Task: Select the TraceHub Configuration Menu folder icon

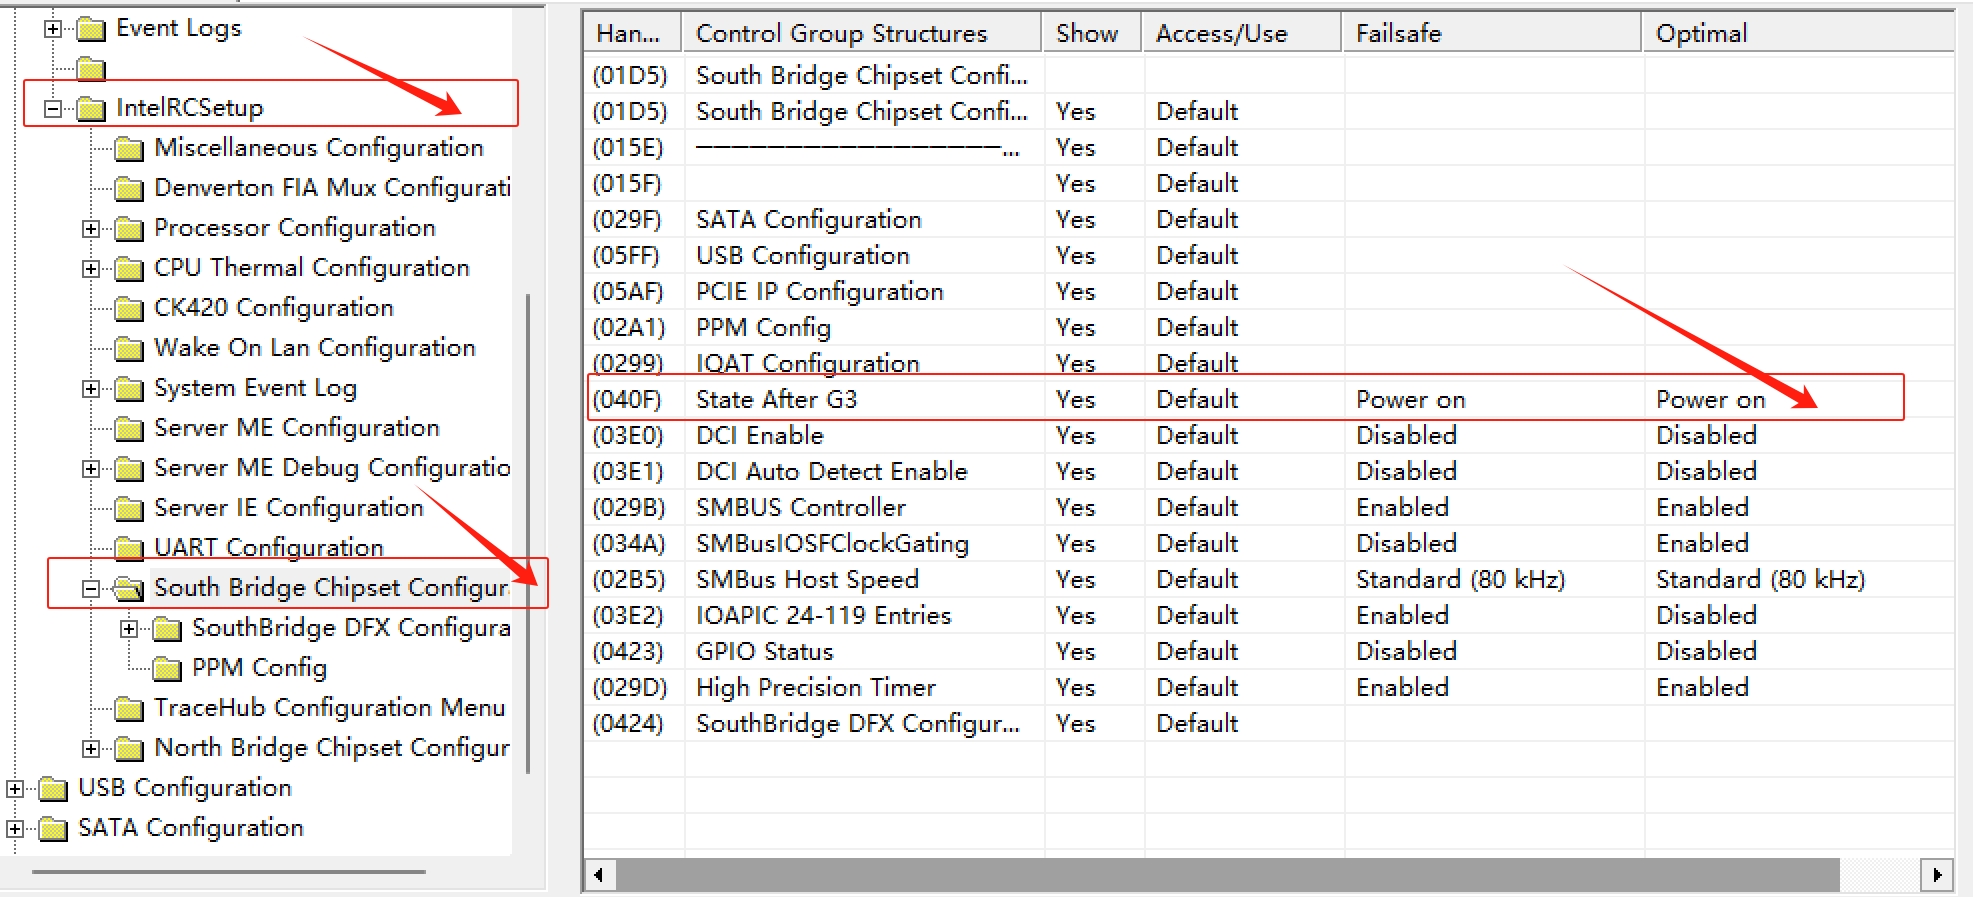Action: pyautogui.click(x=129, y=709)
